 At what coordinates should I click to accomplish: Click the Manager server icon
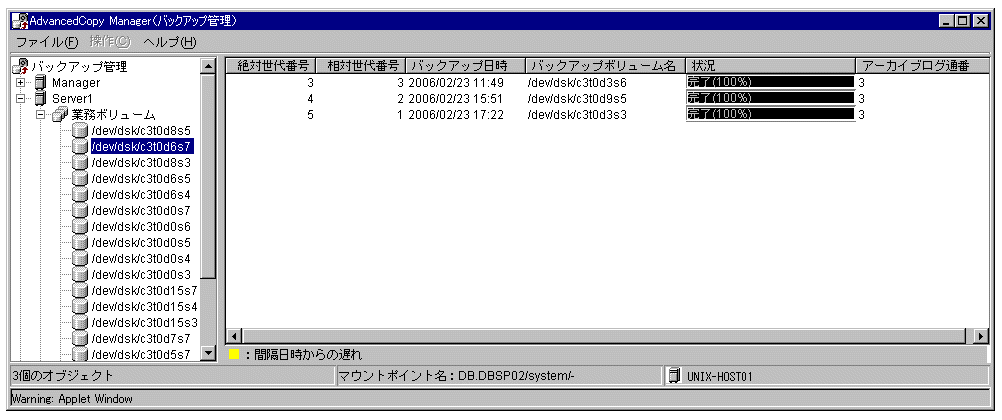pyautogui.click(x=40, y=83)
